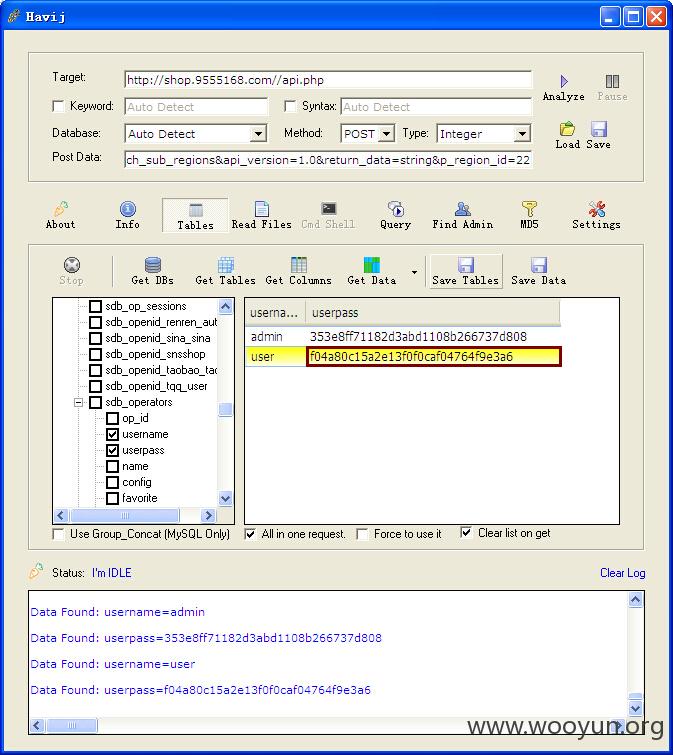This screenshot has width=673, height=755.
Task: Open the Find Admin section
Action: pos(463,215)
